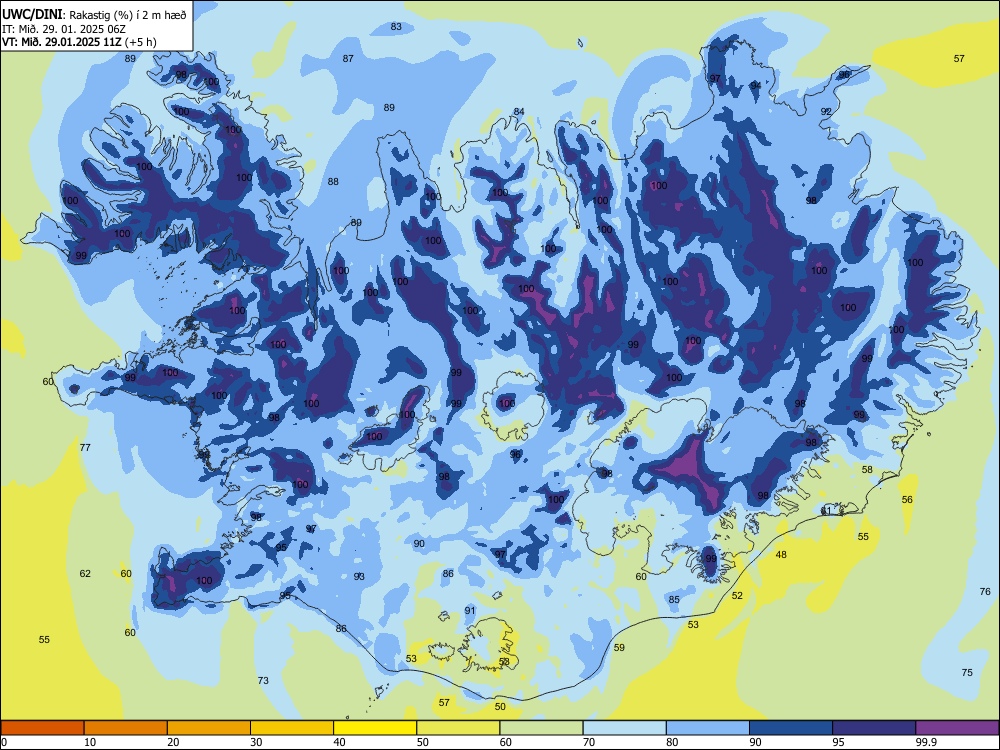Image resolution: width=1000 pixels, height=750 pixels.
Task: Click the map value '48'
Action: [781, 555]
